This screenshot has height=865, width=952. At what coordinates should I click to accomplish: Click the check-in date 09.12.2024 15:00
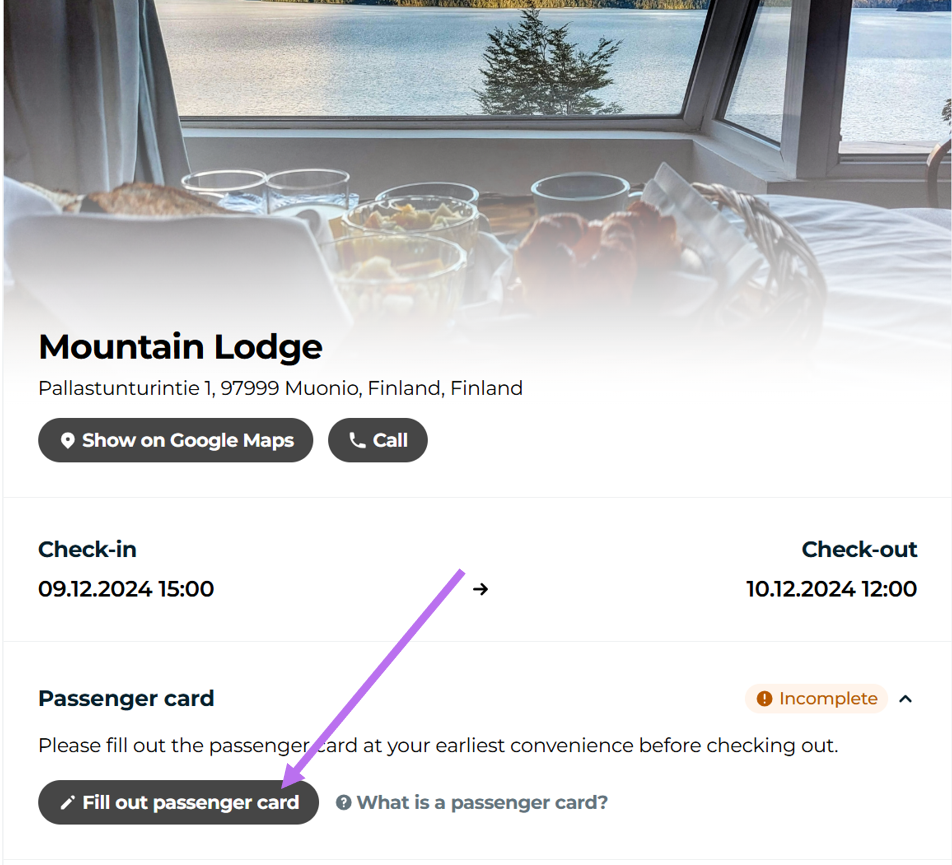click(126, 589)
